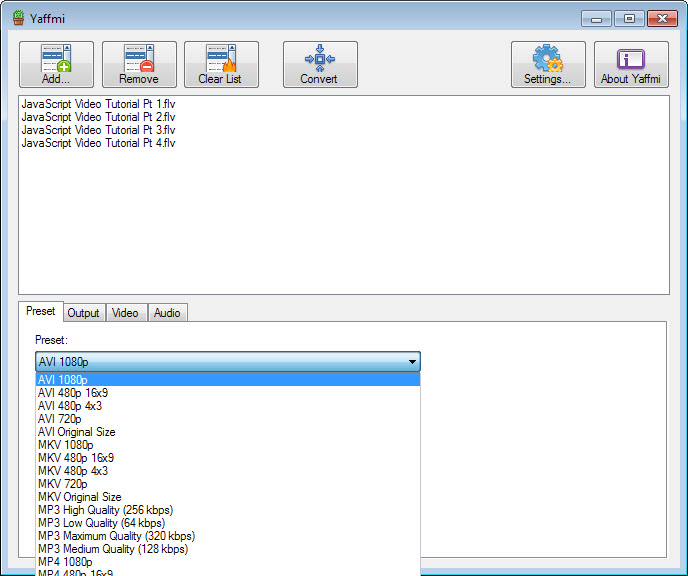Choose MP3 Medium Quality (128 kbps)

(x=228, y=549)
